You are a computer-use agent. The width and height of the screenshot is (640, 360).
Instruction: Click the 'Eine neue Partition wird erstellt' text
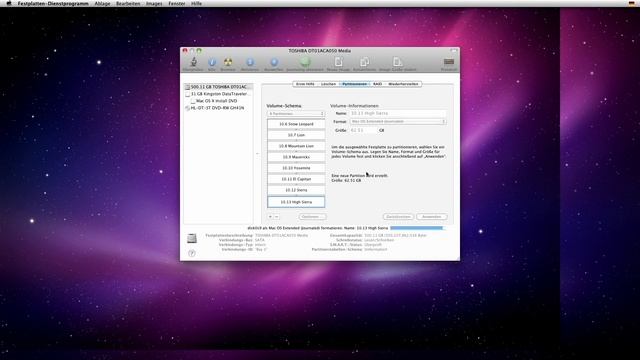pyautogui.click(x=360, y=176)
